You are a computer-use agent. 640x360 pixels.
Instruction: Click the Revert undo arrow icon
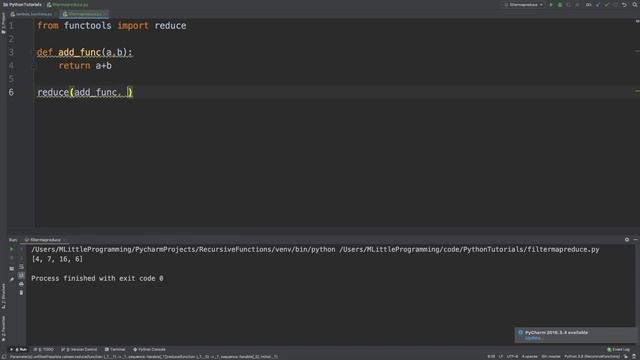point(624,4)
